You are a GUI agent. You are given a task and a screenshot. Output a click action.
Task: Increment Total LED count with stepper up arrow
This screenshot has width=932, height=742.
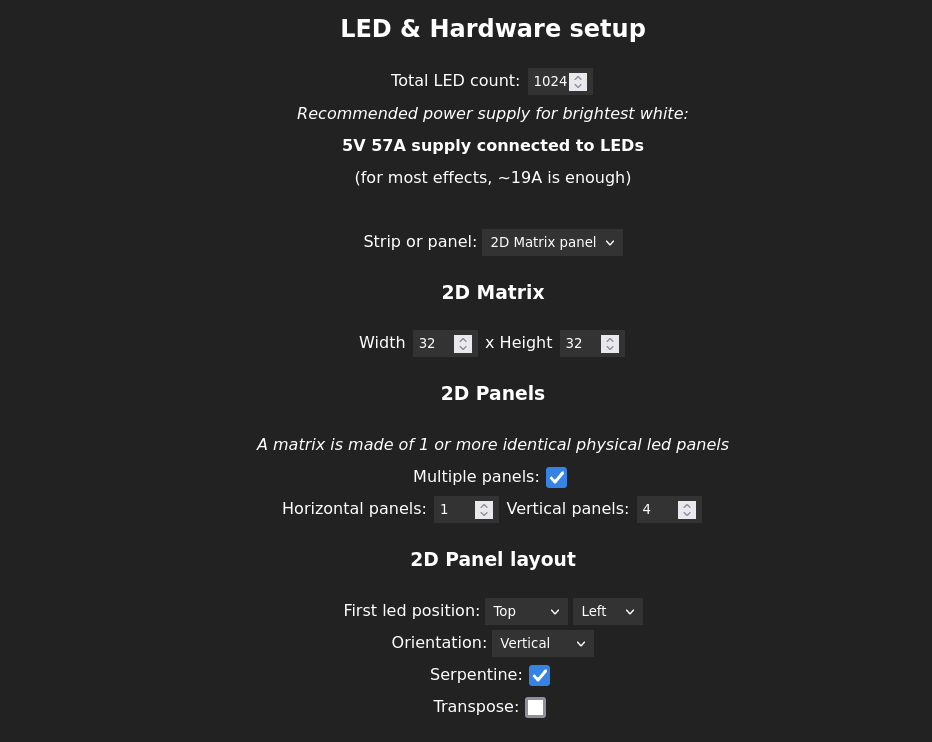[577, 77]
